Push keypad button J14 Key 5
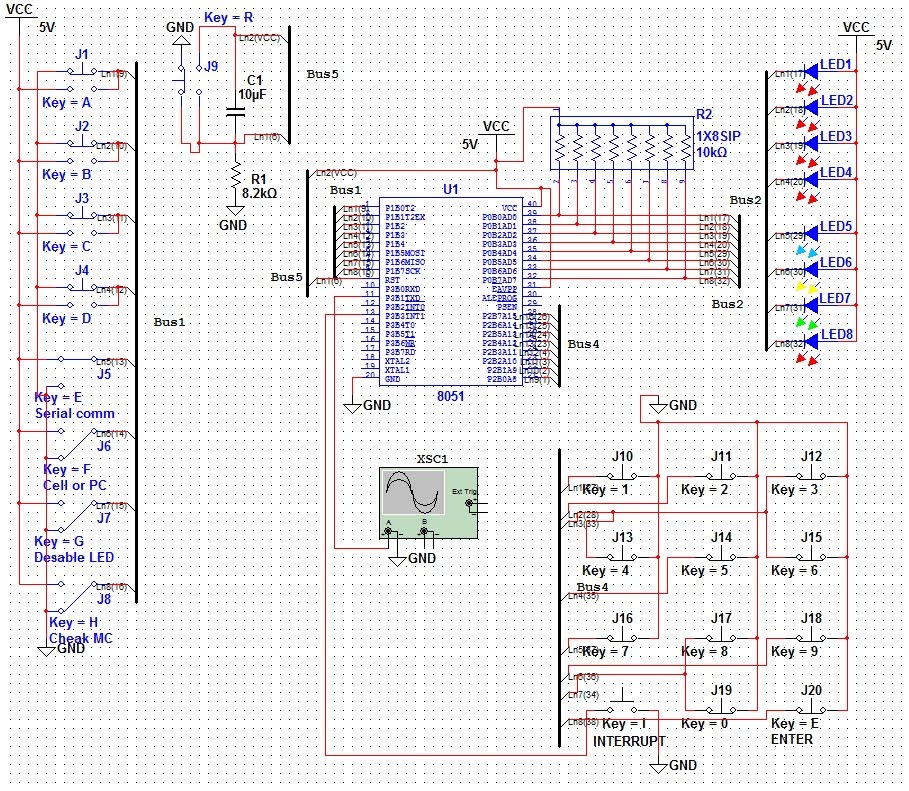This screenshot has height=791, width=909. pyautogui.click(x=721, y=554)
